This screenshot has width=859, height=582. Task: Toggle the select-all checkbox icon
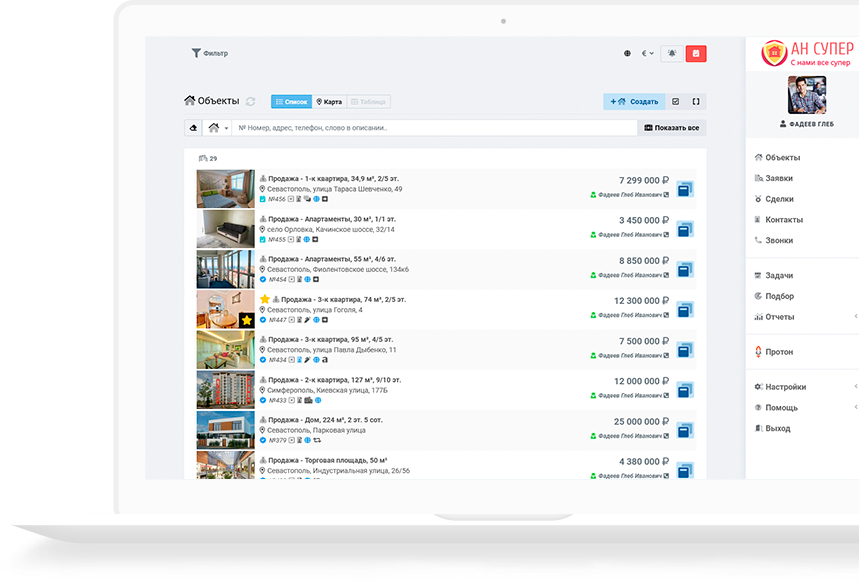[x=675, y=102]
